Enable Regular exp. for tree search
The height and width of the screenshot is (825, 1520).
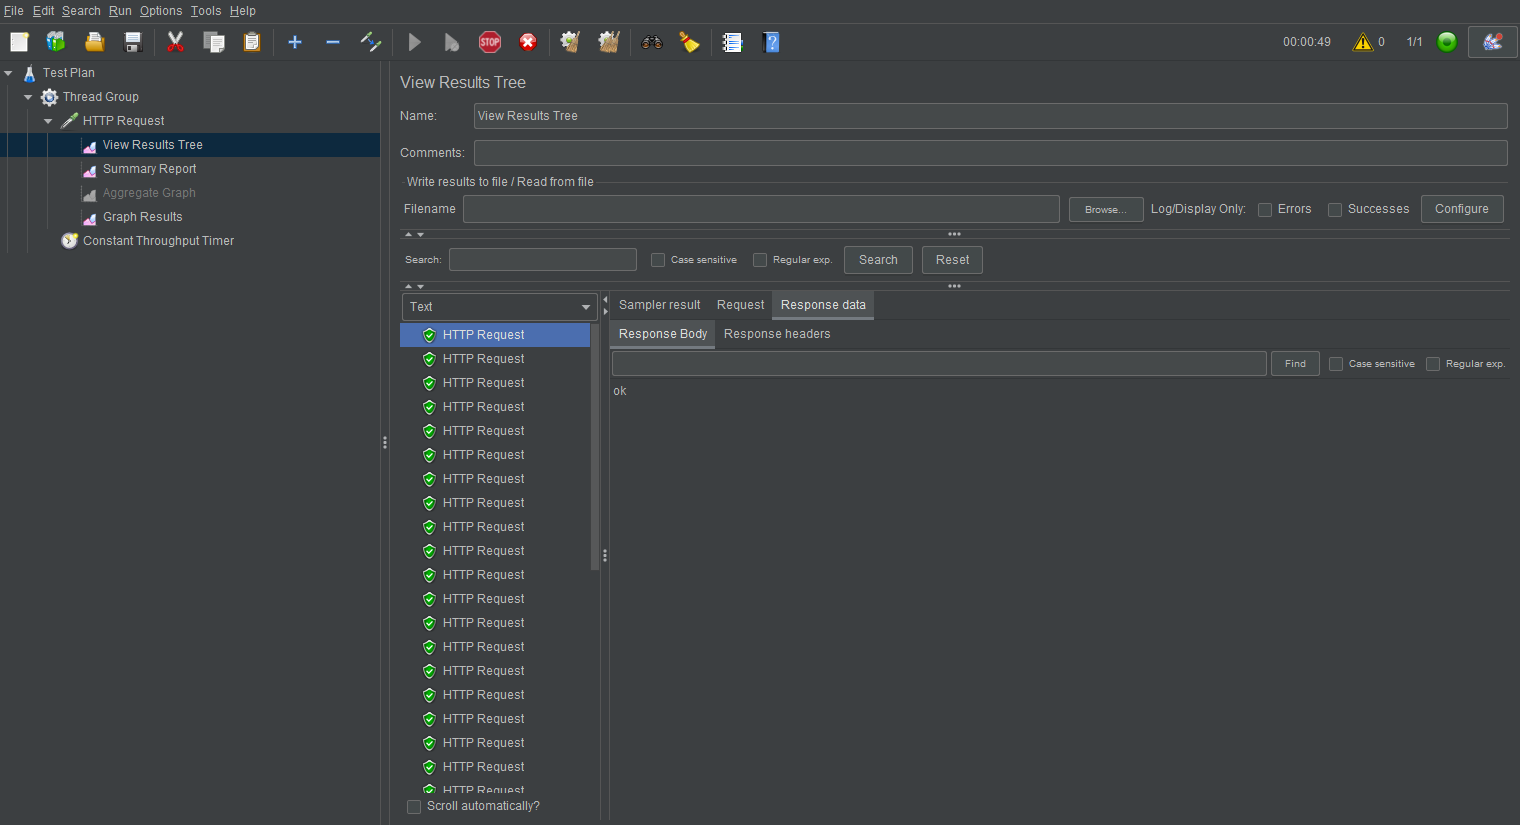[x=760, y=260]
